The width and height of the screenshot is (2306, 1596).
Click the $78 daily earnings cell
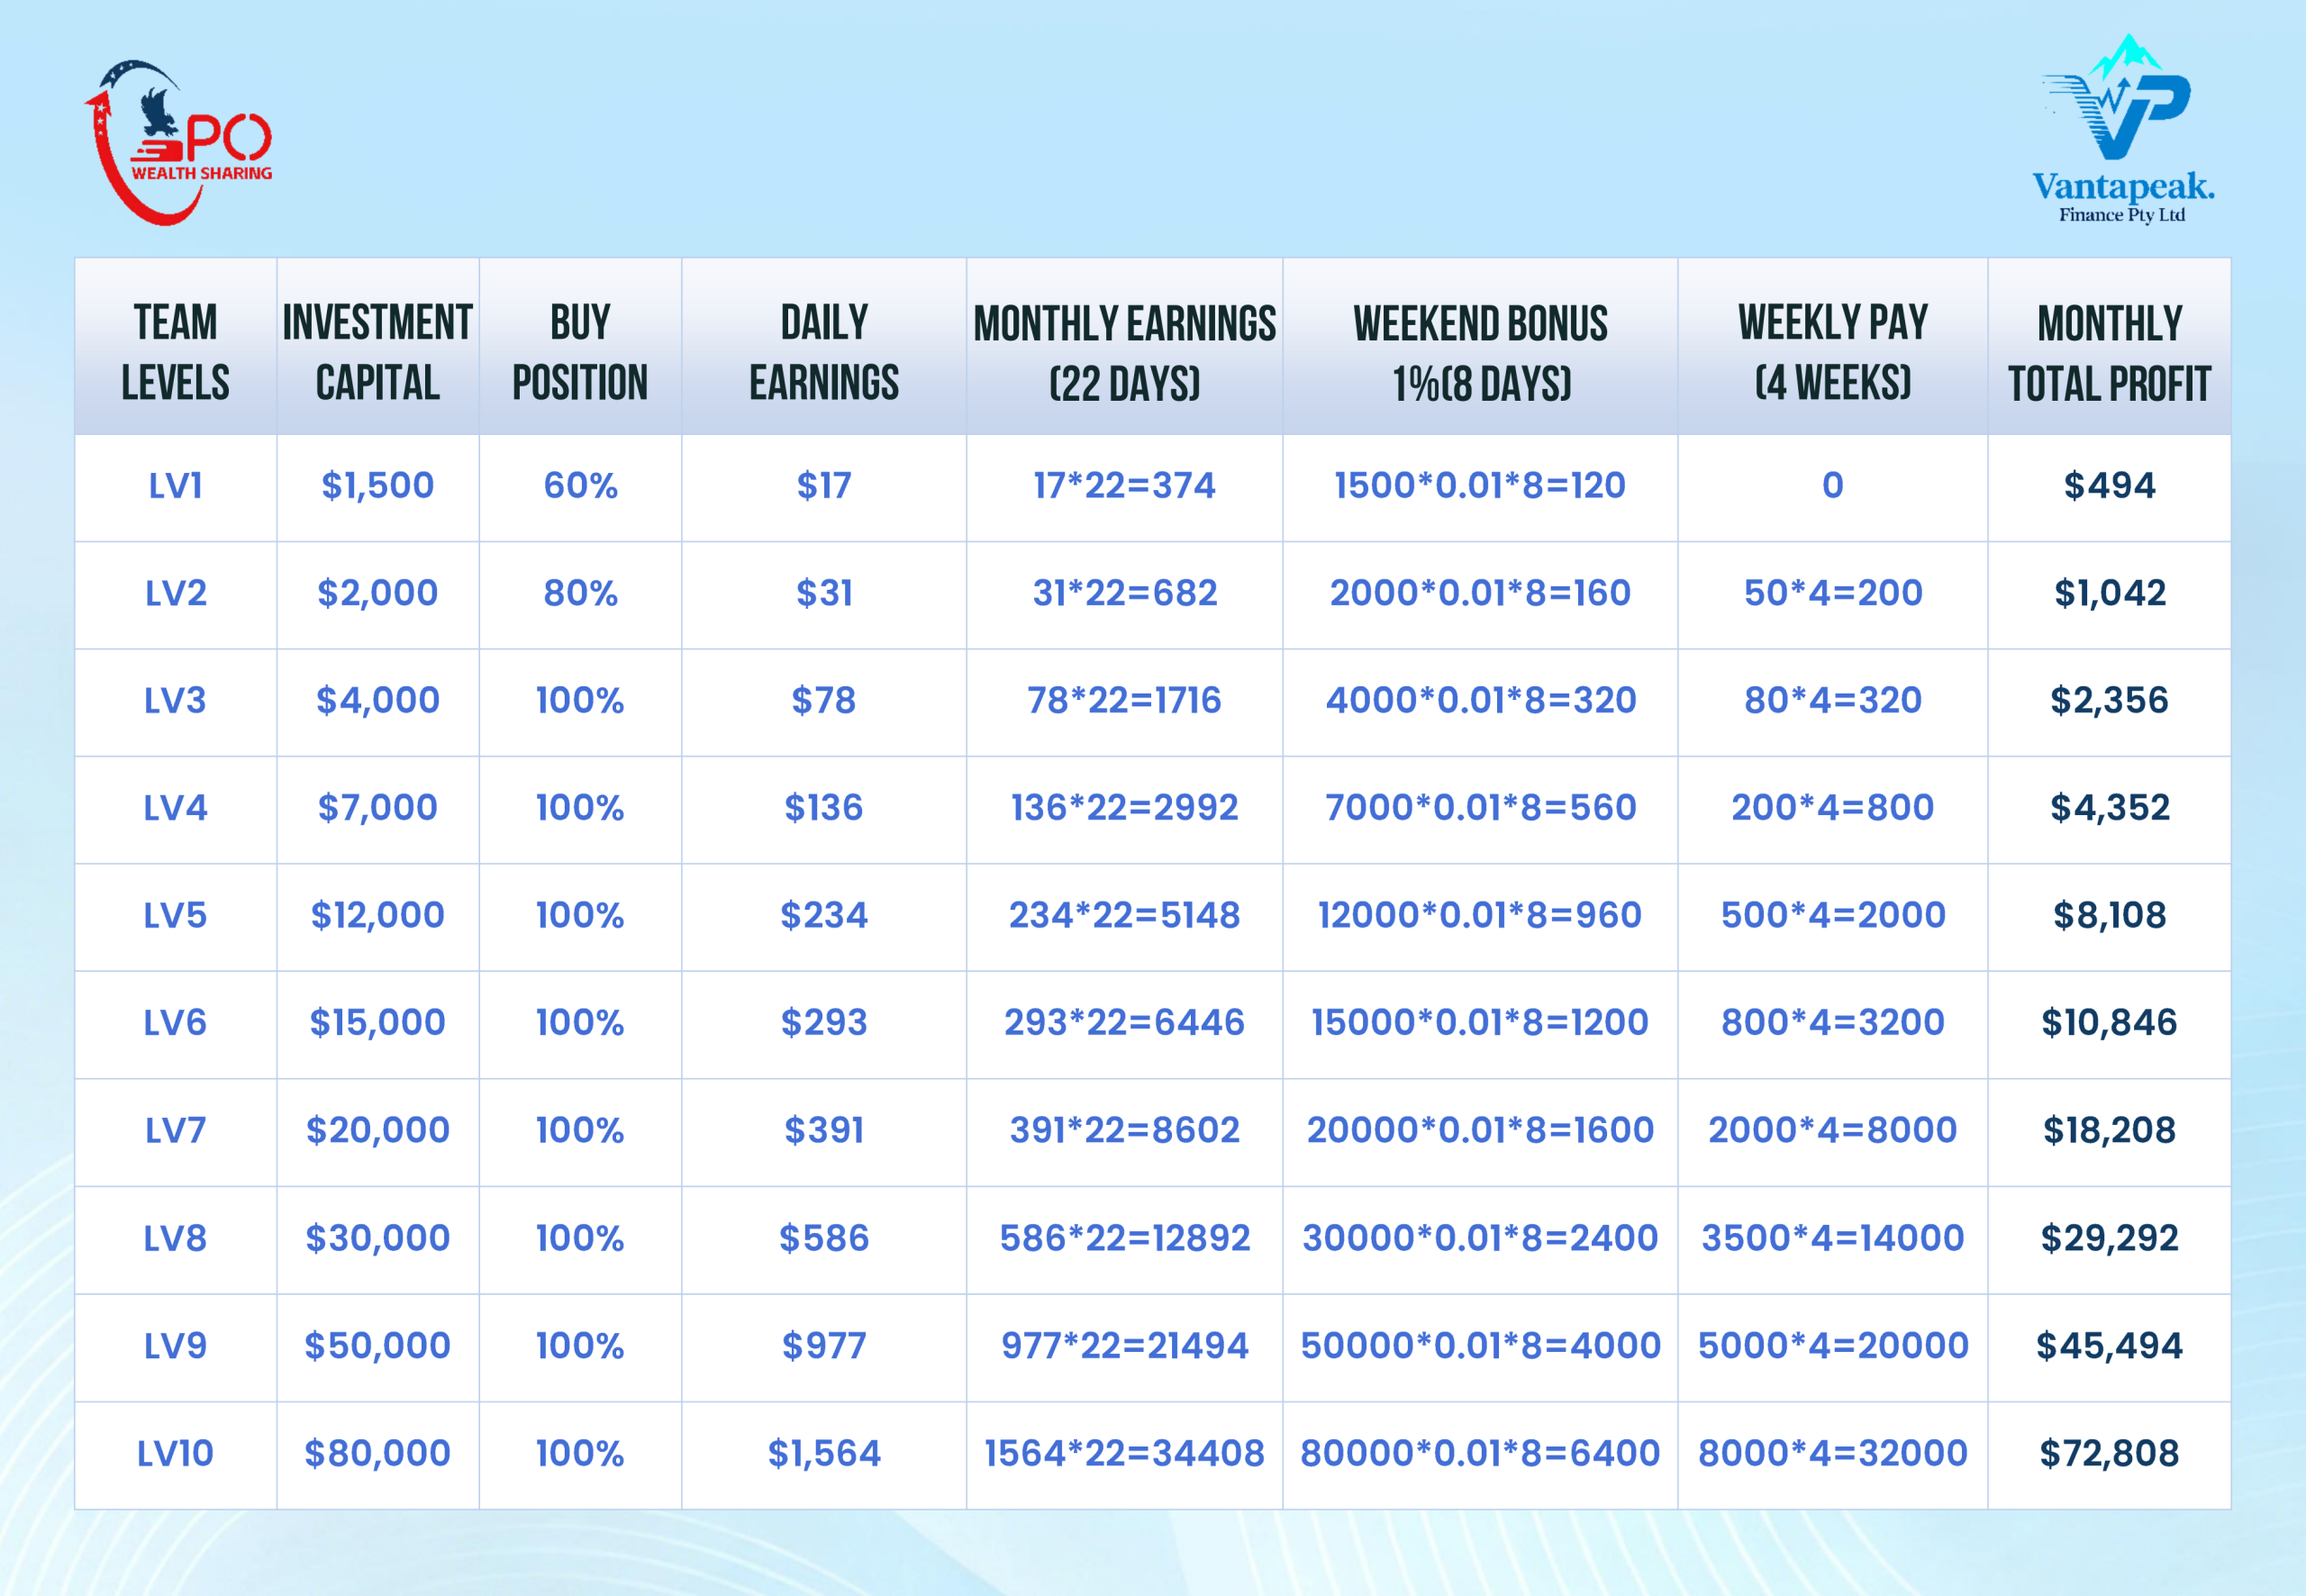823,701
